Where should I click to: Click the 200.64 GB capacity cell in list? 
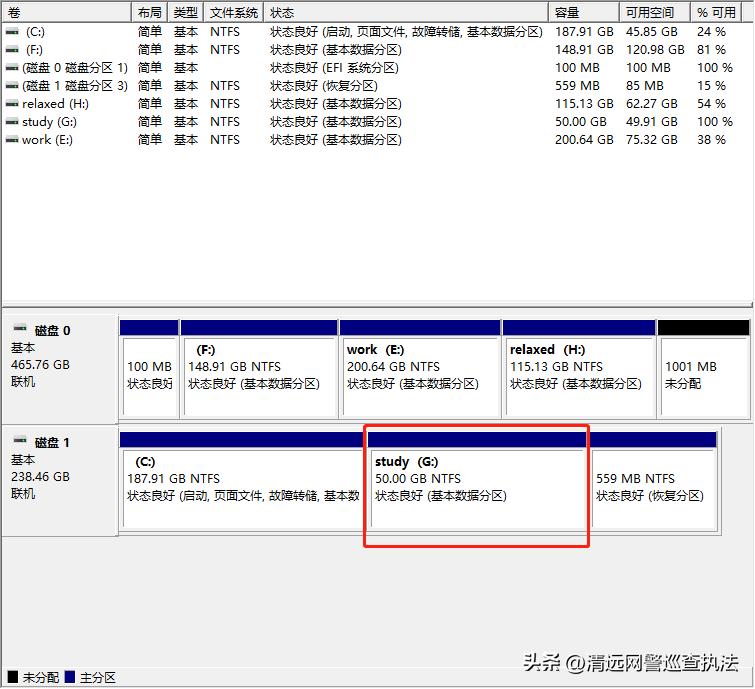coord(584,140)
